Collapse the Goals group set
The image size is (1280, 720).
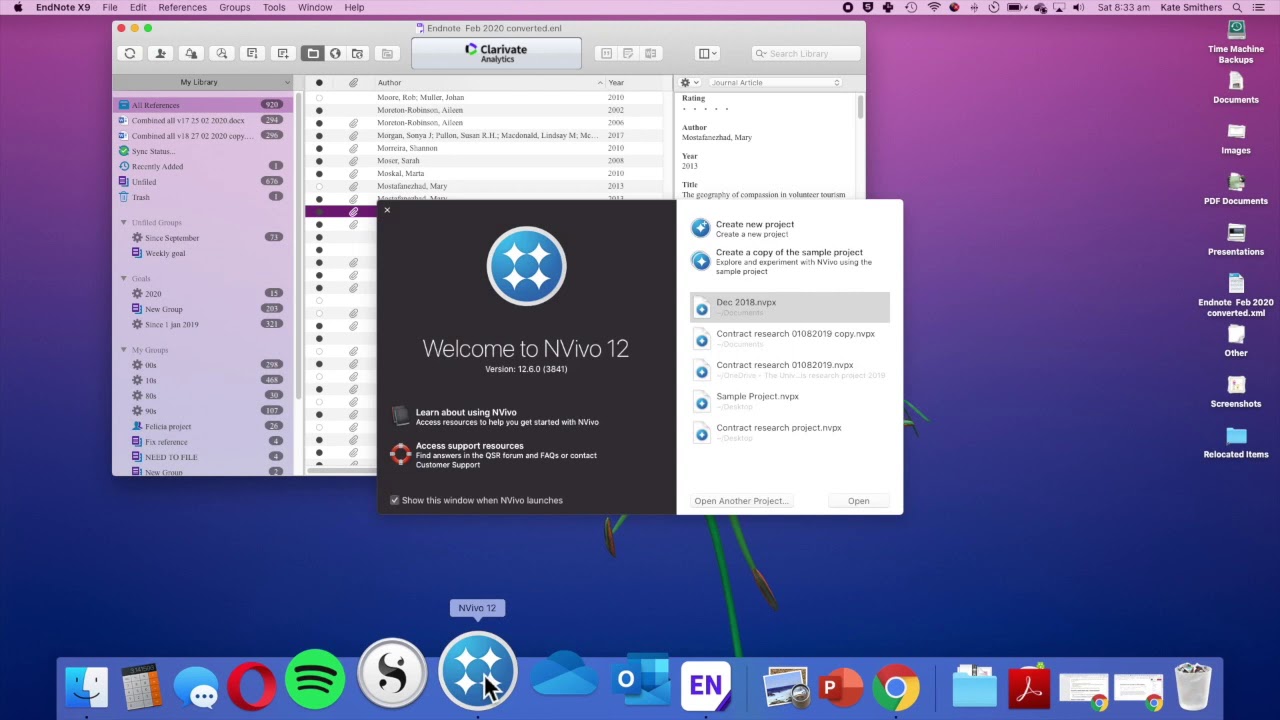[x=124, y=278]
